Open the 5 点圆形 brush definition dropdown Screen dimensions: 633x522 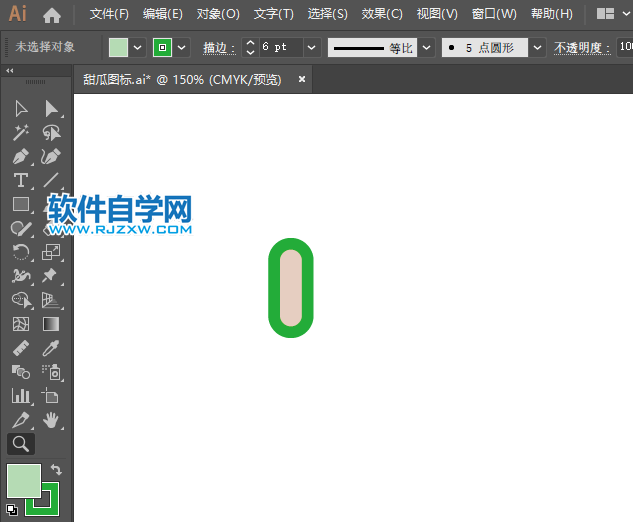537,48
